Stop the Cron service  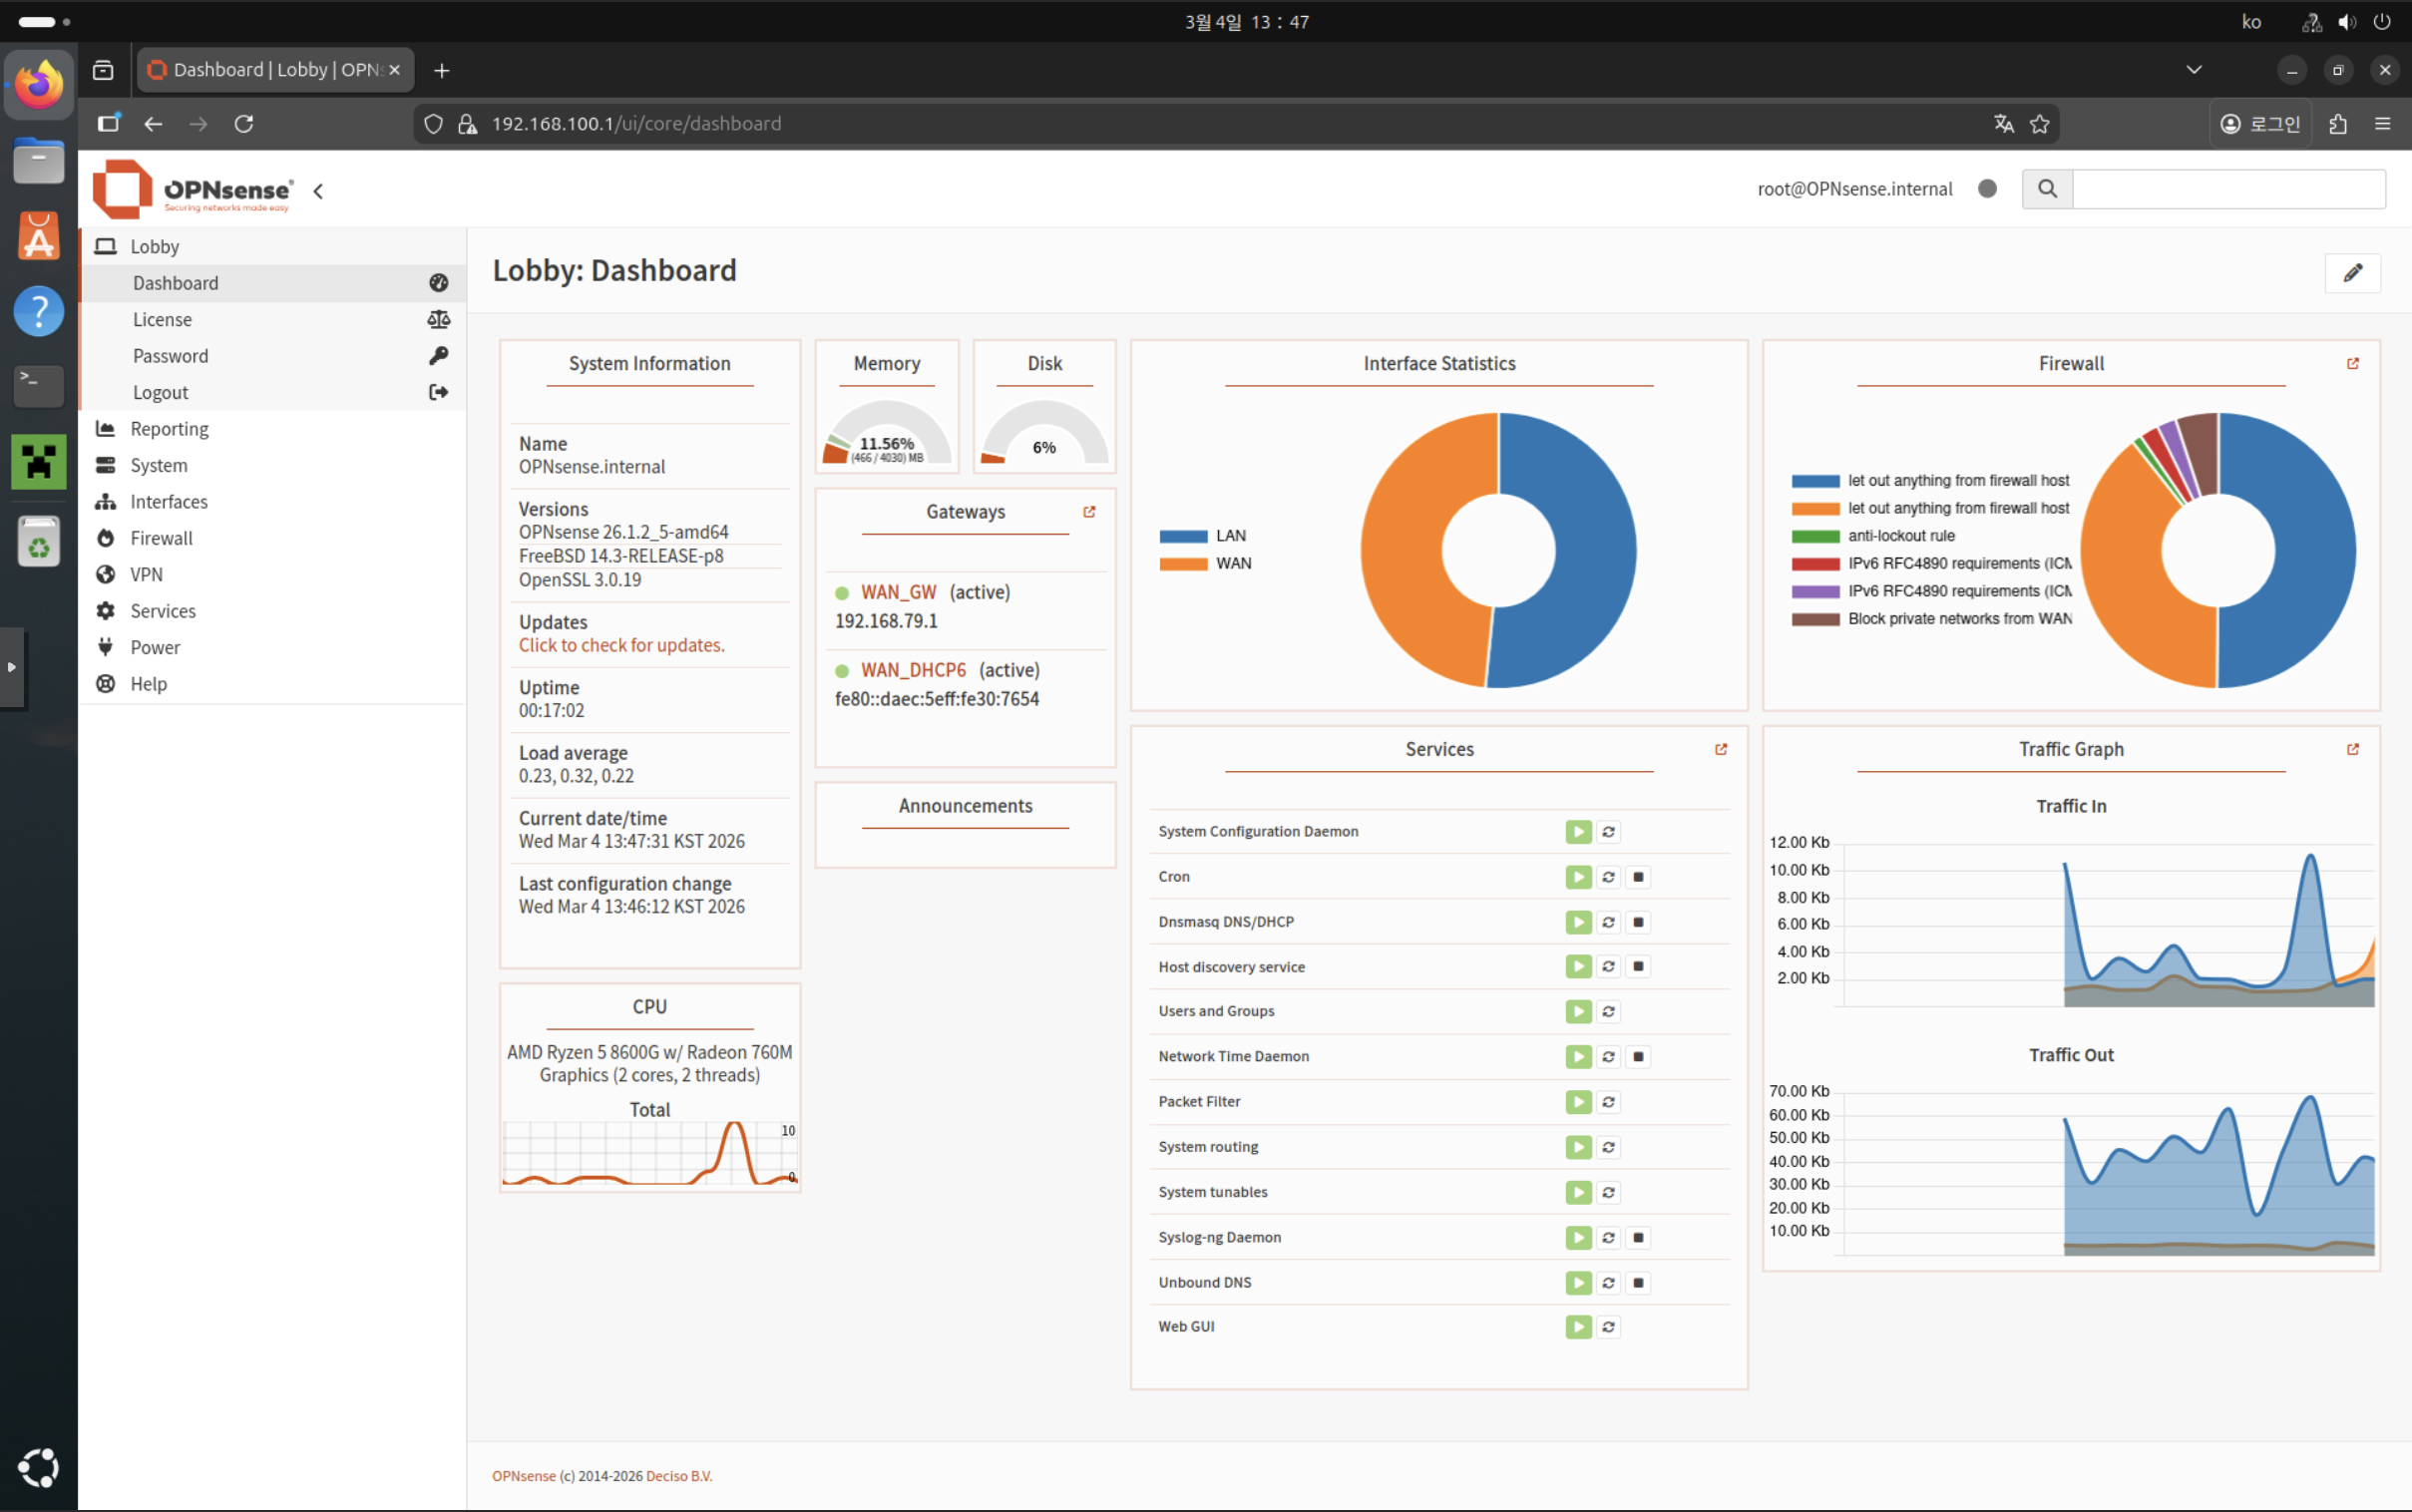[1638, 877]
